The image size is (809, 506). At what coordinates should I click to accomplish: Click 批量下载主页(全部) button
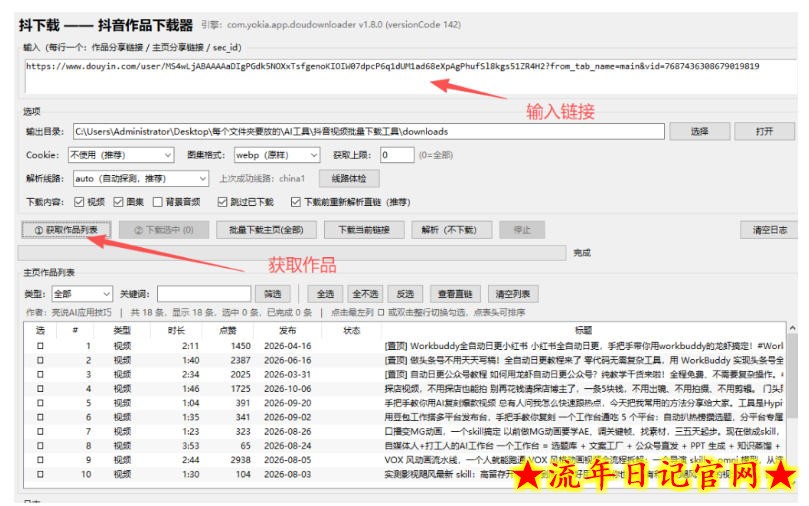pyautogui.click(x=266, y=230)
